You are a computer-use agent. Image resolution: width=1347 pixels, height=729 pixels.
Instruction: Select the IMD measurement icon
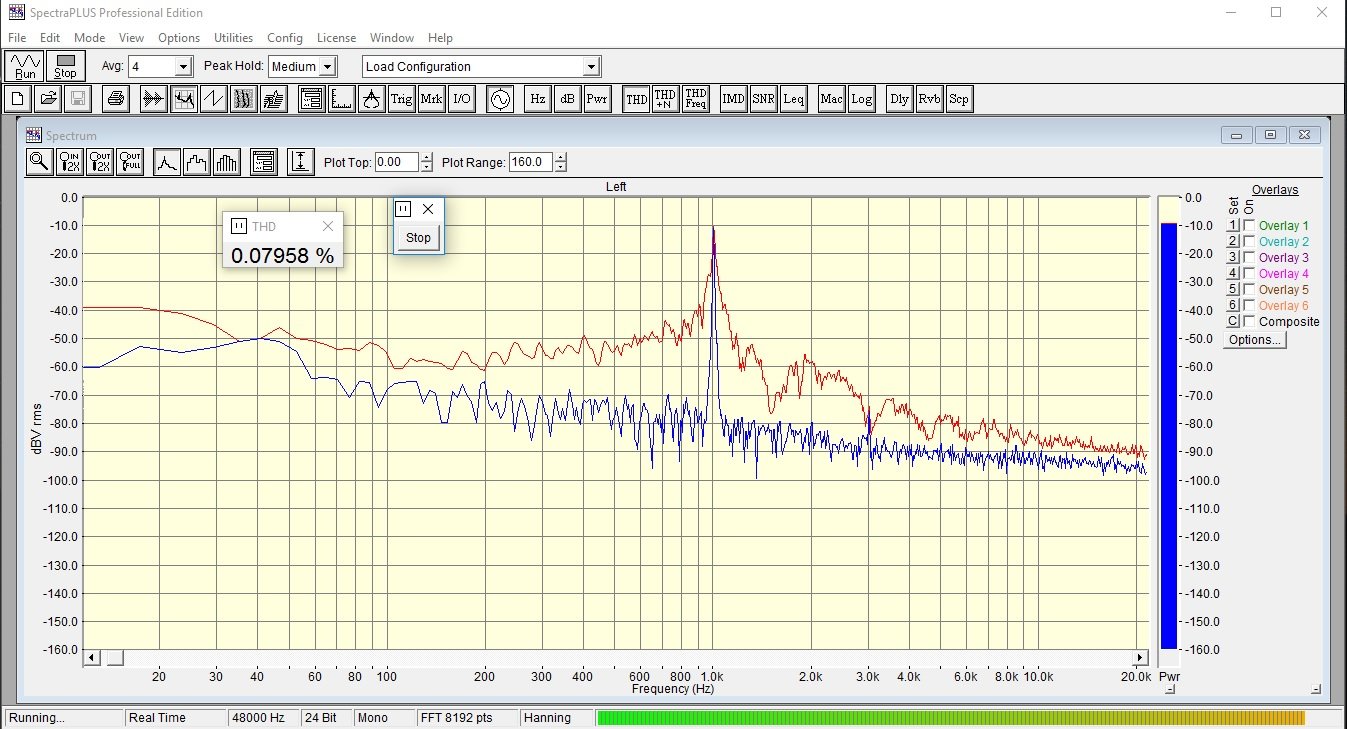tap(733, 99)
